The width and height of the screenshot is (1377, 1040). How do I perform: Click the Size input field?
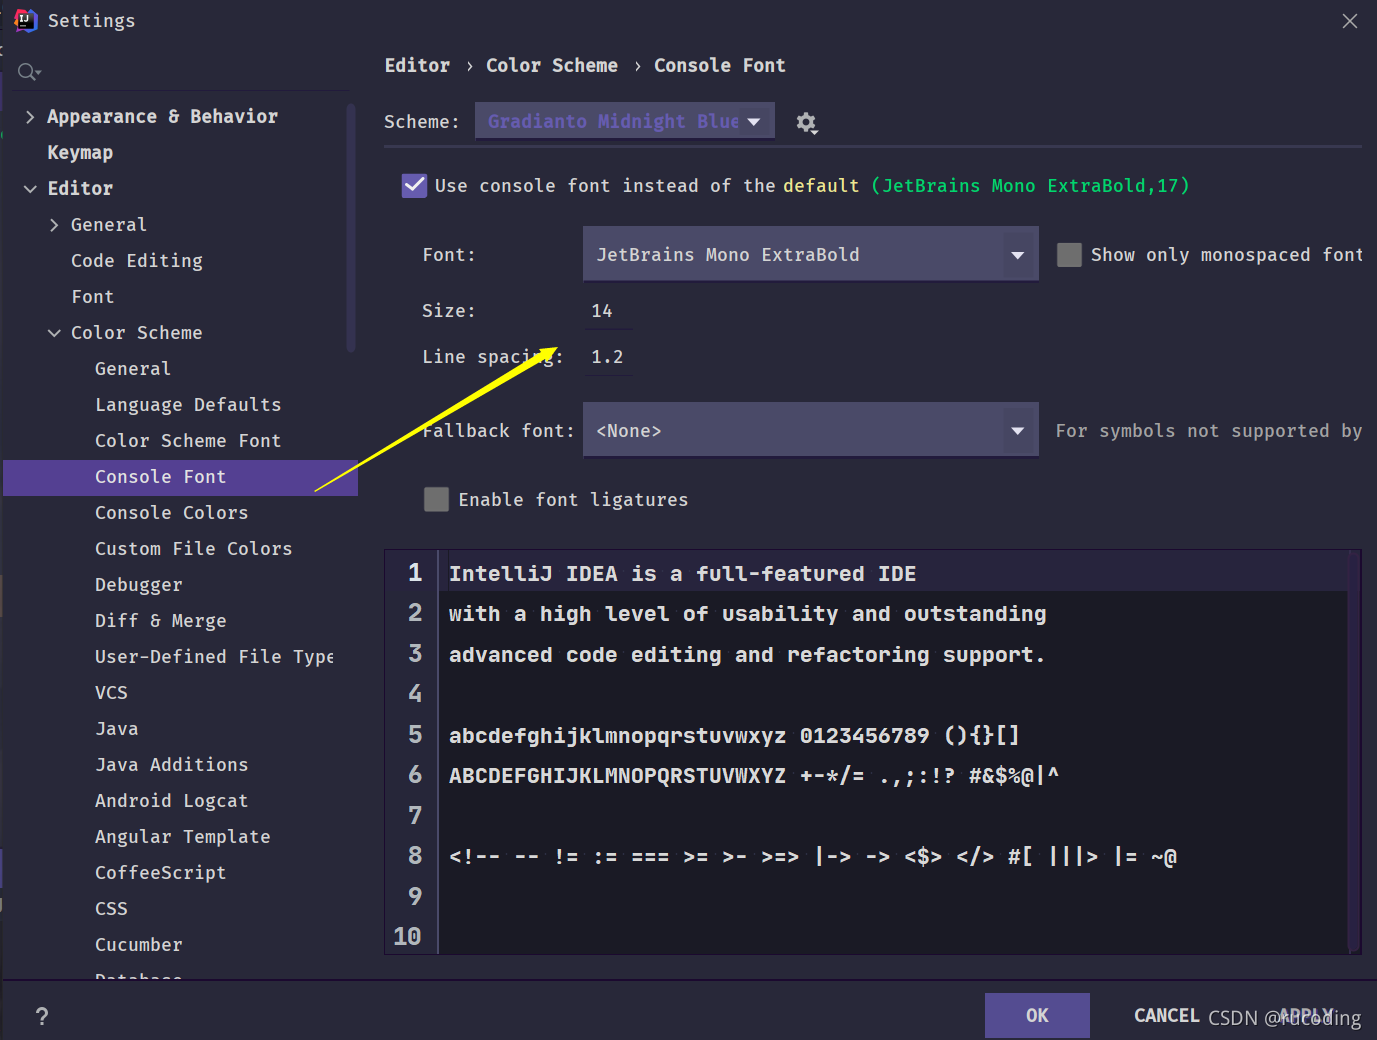pos(607,311)
